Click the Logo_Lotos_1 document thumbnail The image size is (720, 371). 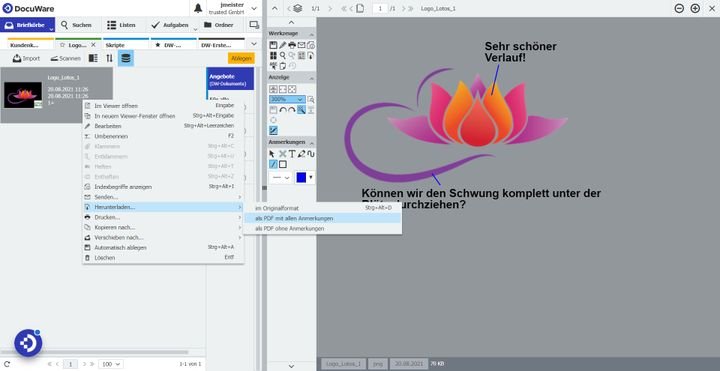[22, 95]
